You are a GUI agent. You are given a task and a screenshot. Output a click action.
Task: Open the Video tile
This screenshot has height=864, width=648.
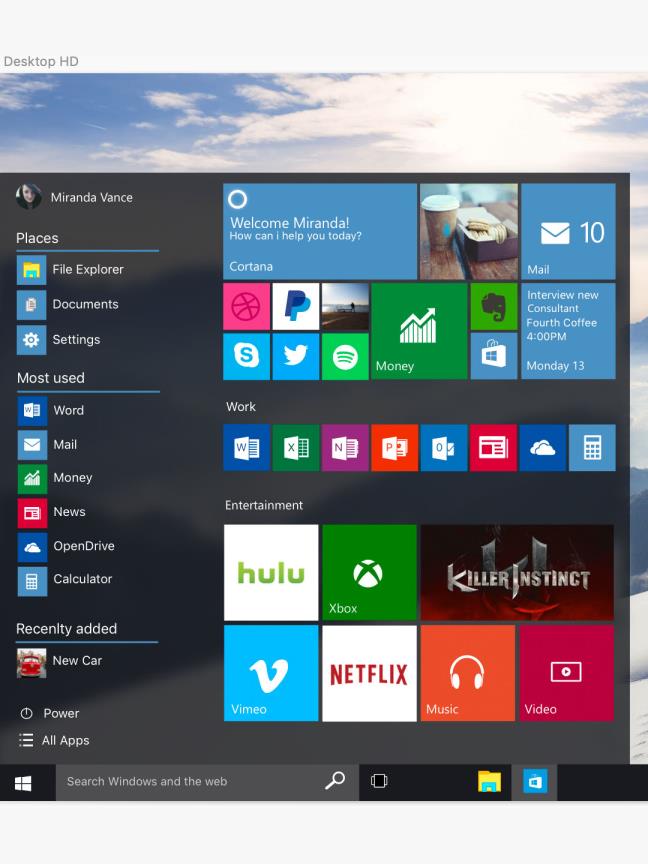click(566, 673)
